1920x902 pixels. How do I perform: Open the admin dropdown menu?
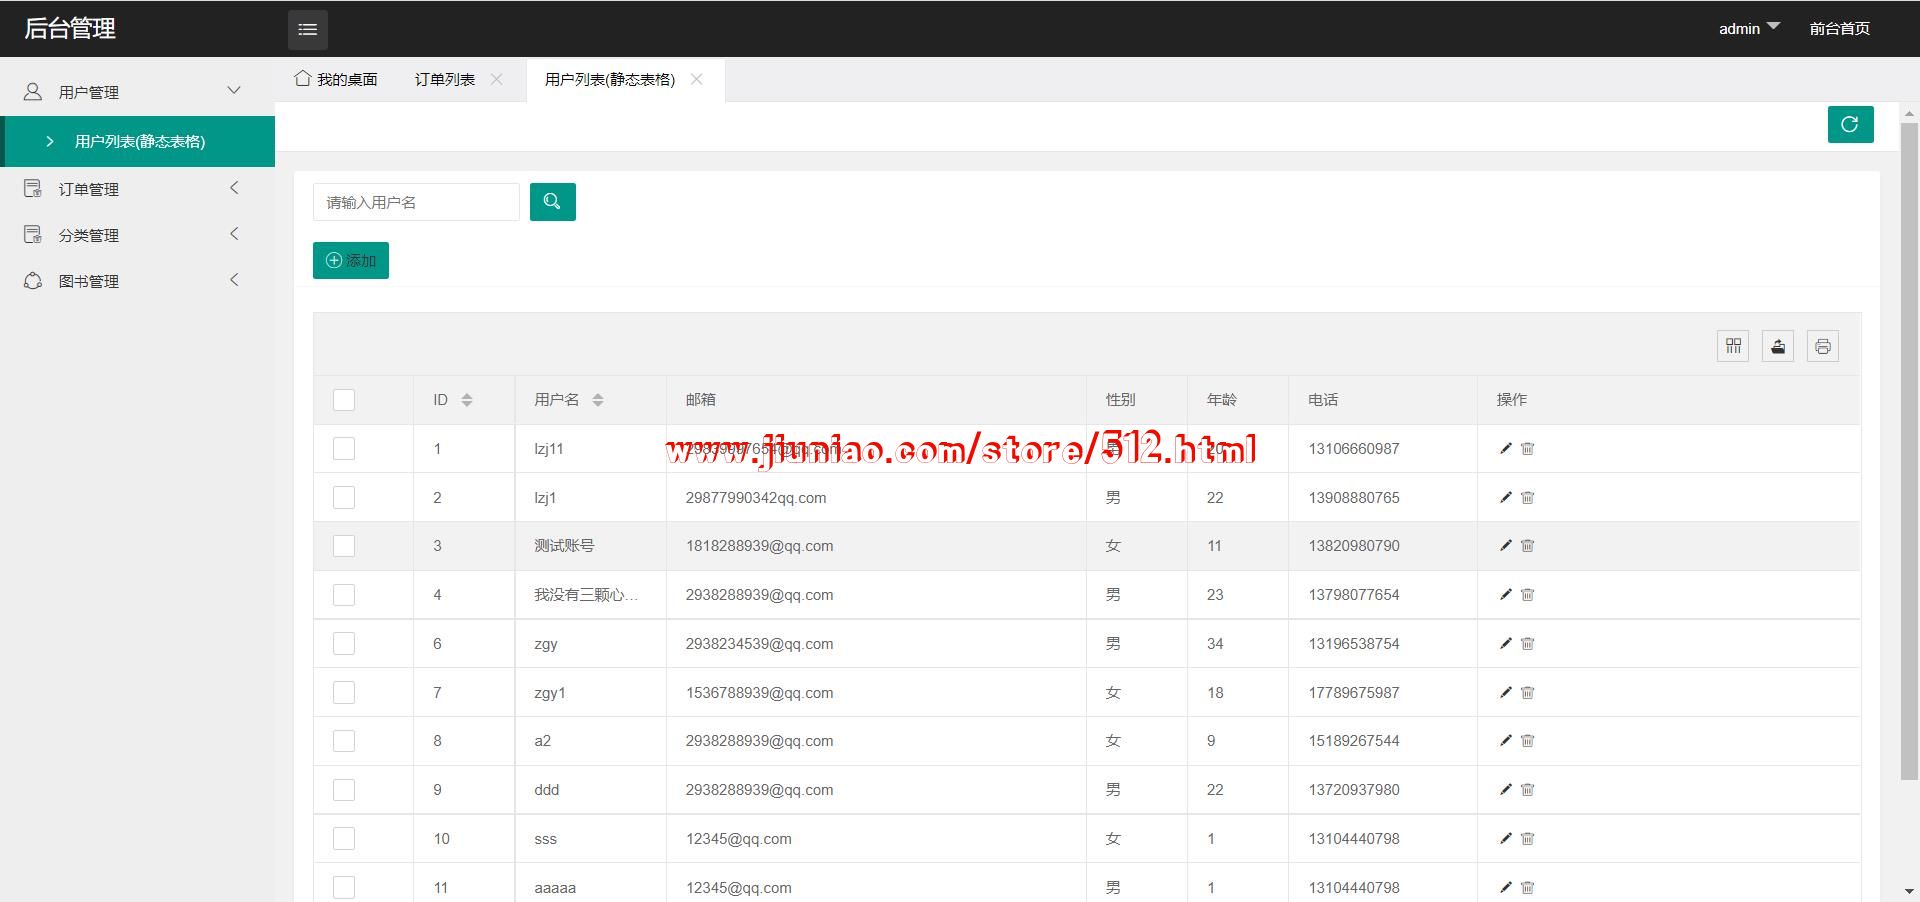[1748, 28]
